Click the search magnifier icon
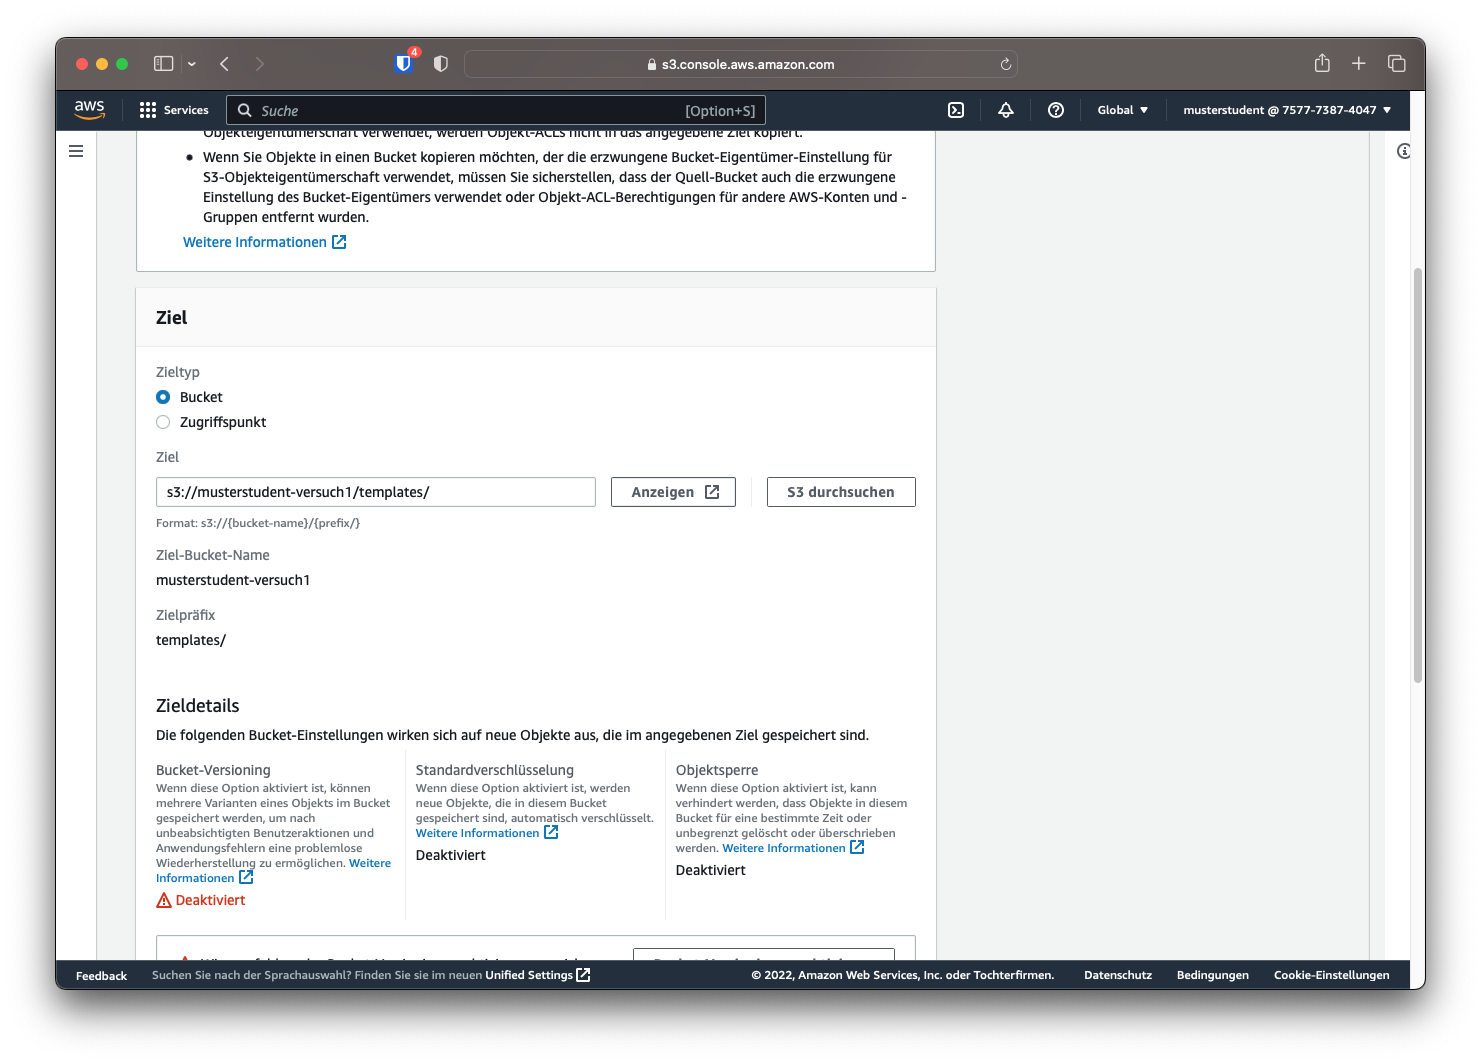This screenshot has width=1481, height=1063. (x=245, y=110)
